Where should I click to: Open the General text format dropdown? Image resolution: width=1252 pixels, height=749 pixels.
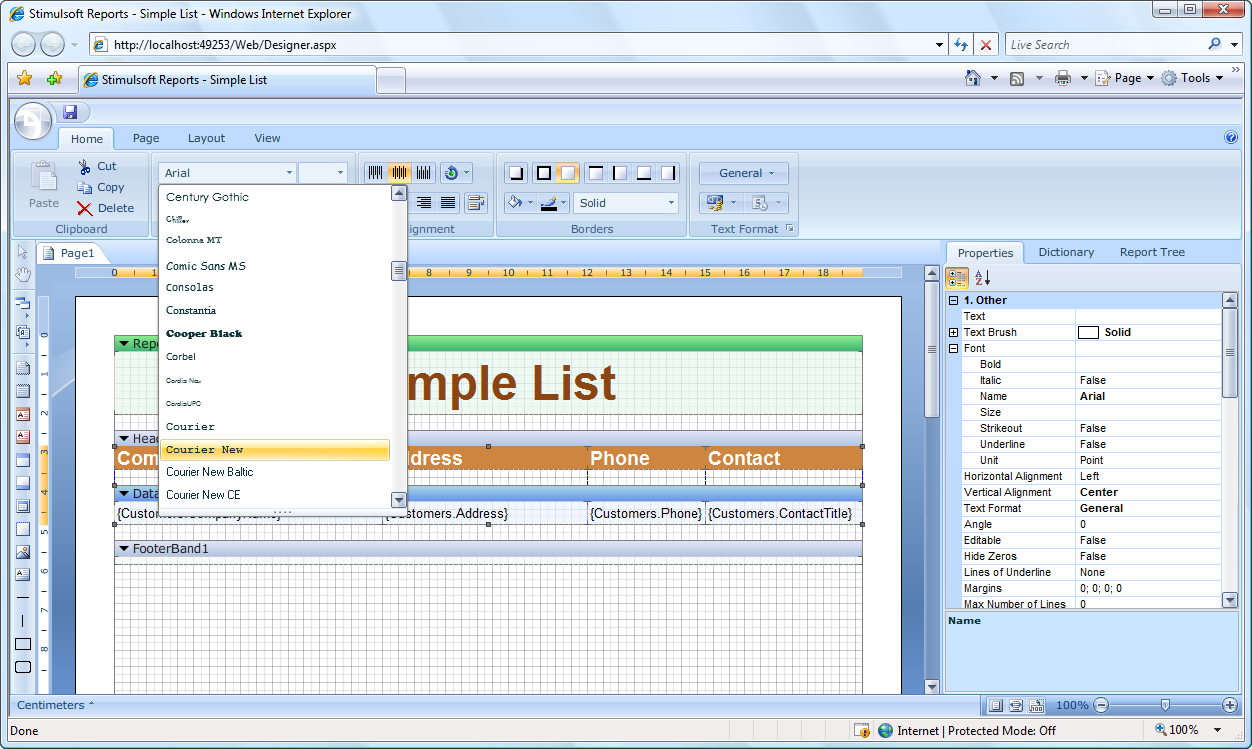pos(743,173)
